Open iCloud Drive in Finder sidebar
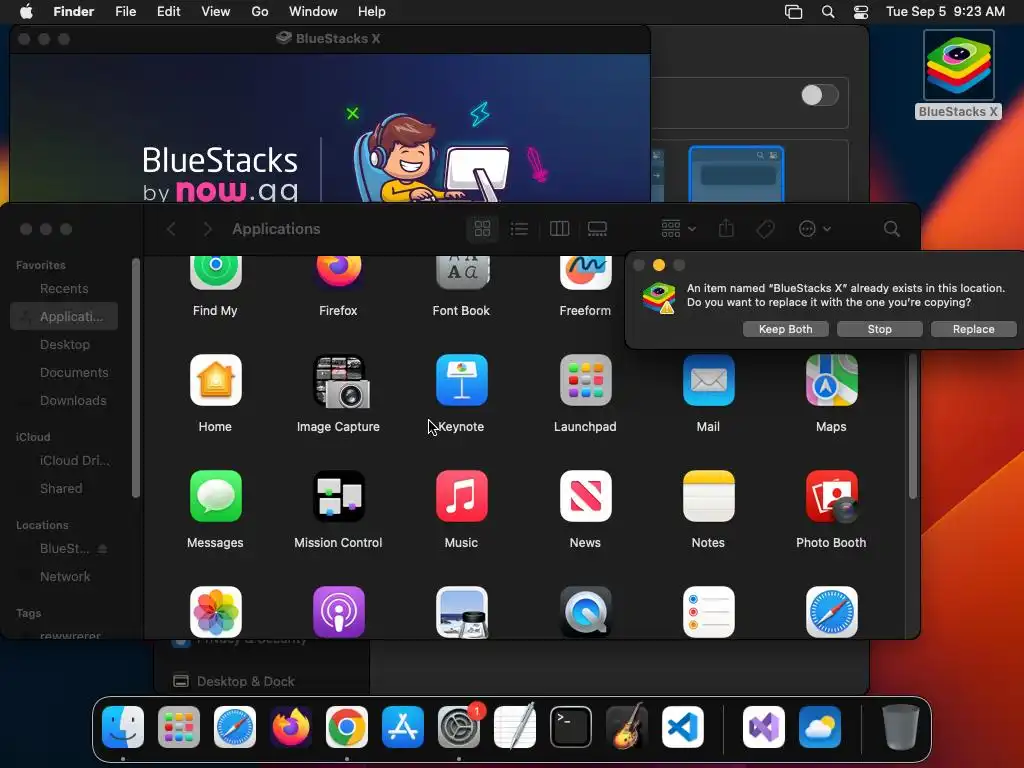 (x=74, y=460)
